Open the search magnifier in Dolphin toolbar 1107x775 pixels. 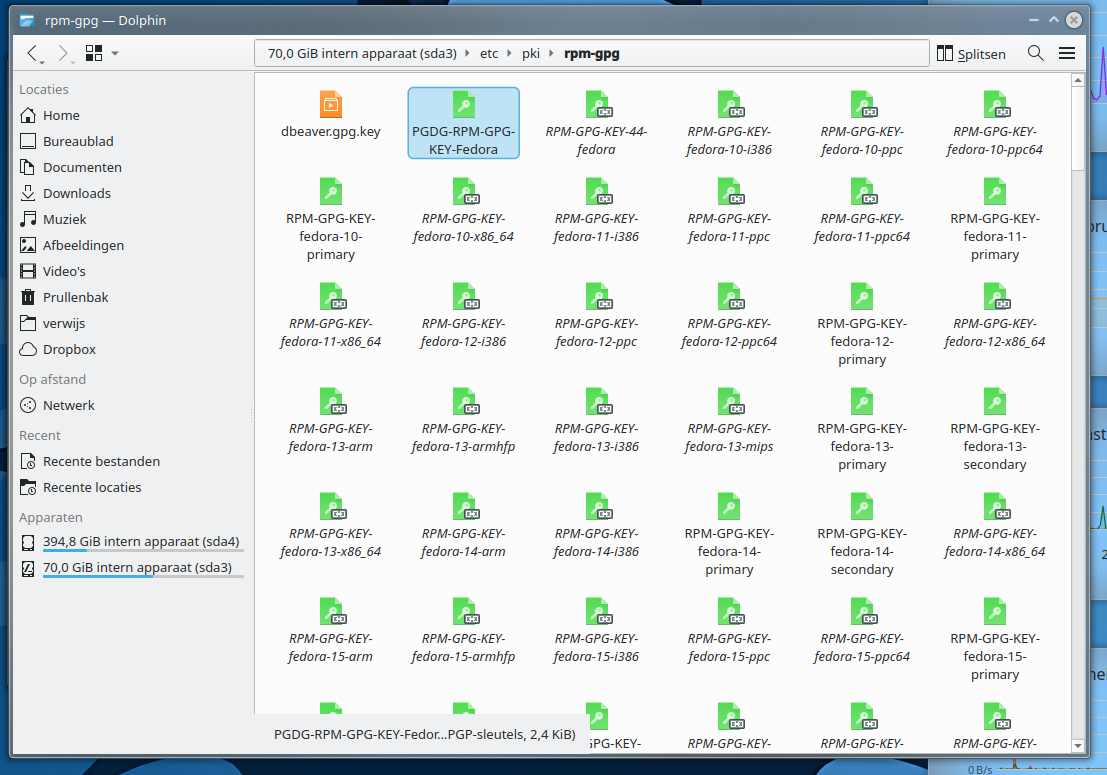(1036, 53)
